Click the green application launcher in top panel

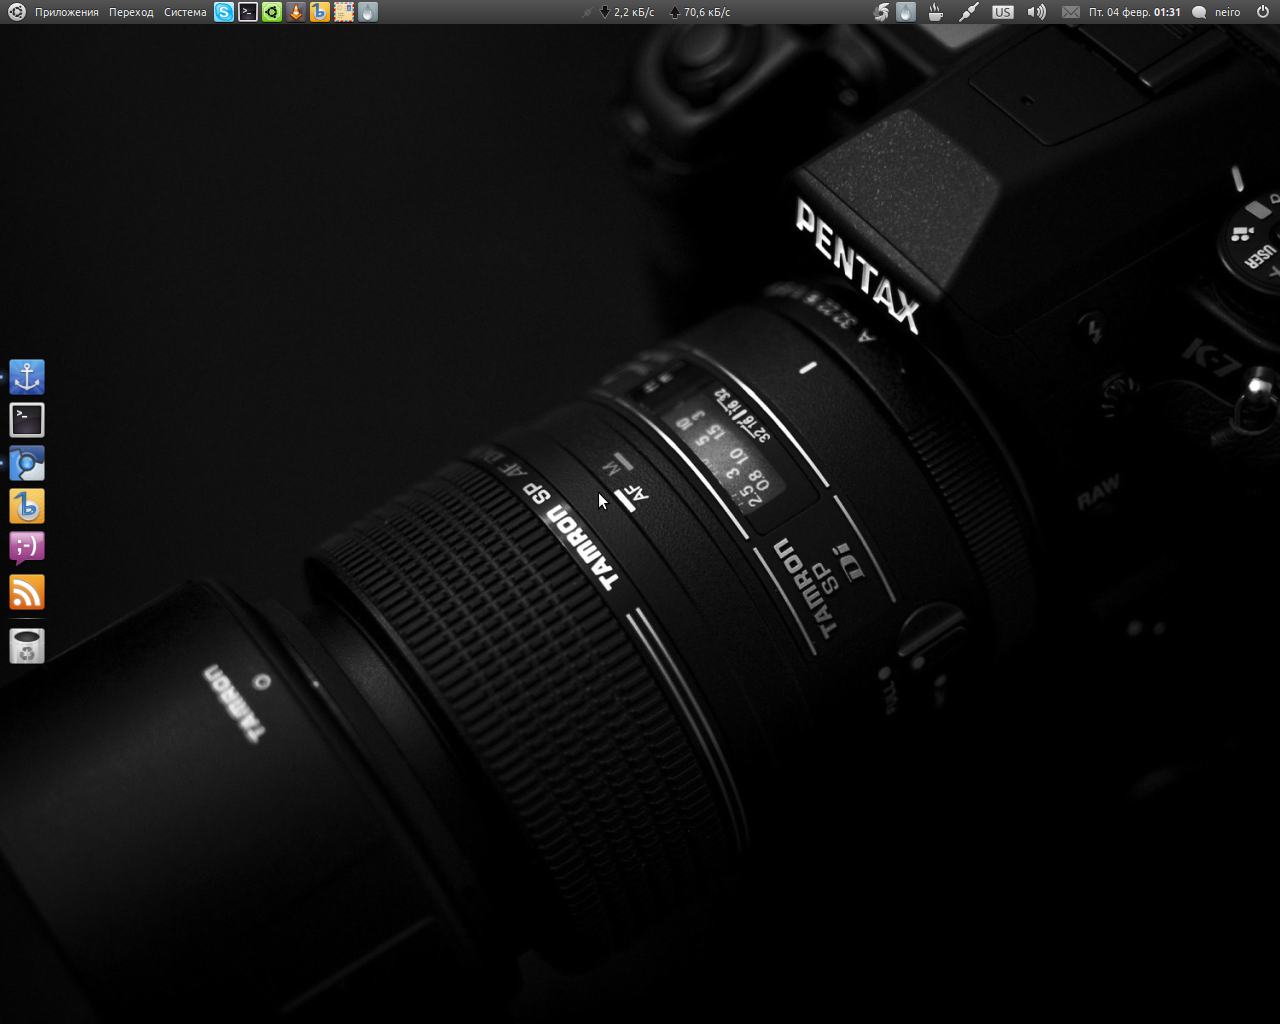(272, 12)
